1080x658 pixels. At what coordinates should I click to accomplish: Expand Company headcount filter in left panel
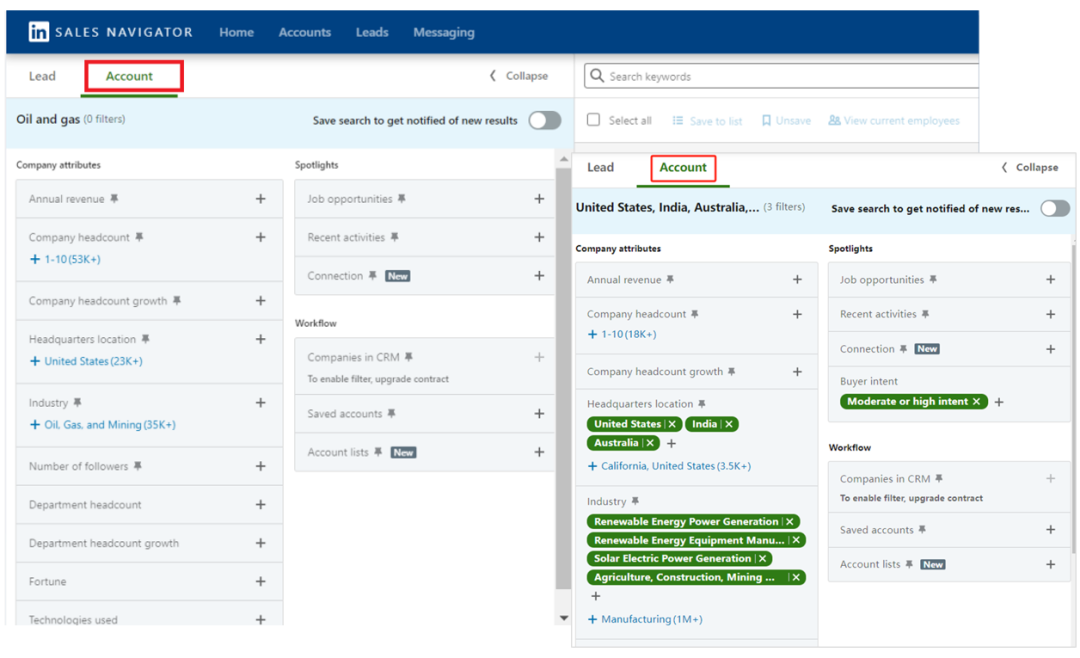click(260, 237)
